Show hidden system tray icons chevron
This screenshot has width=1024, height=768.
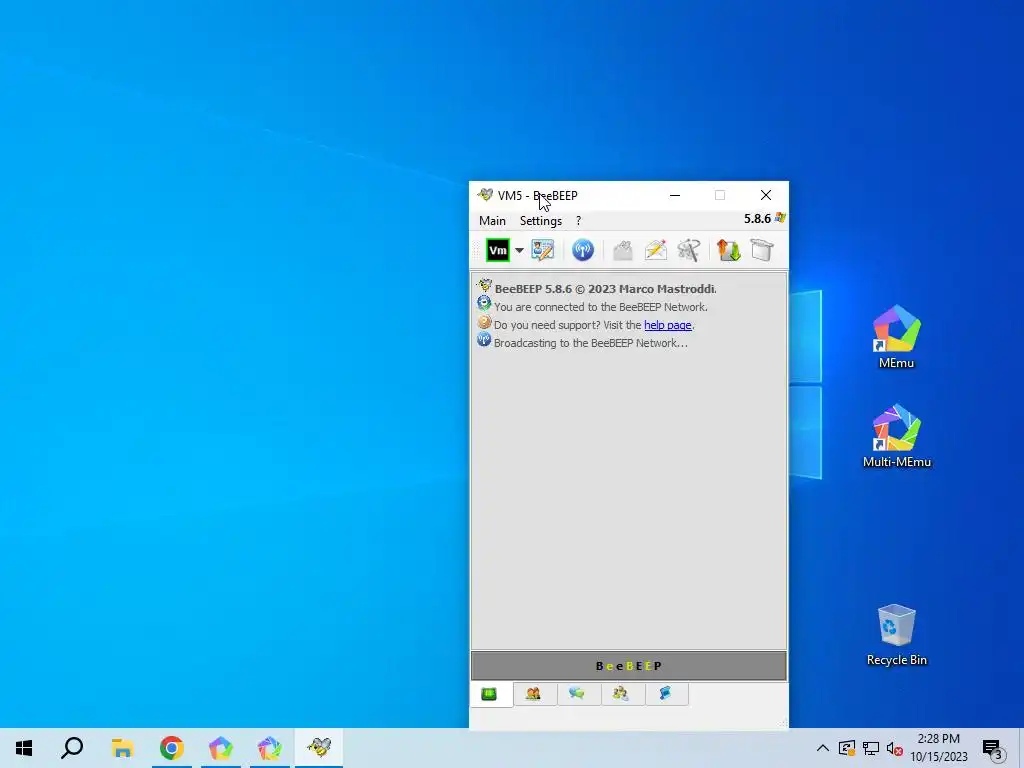[x=823, y=748]
